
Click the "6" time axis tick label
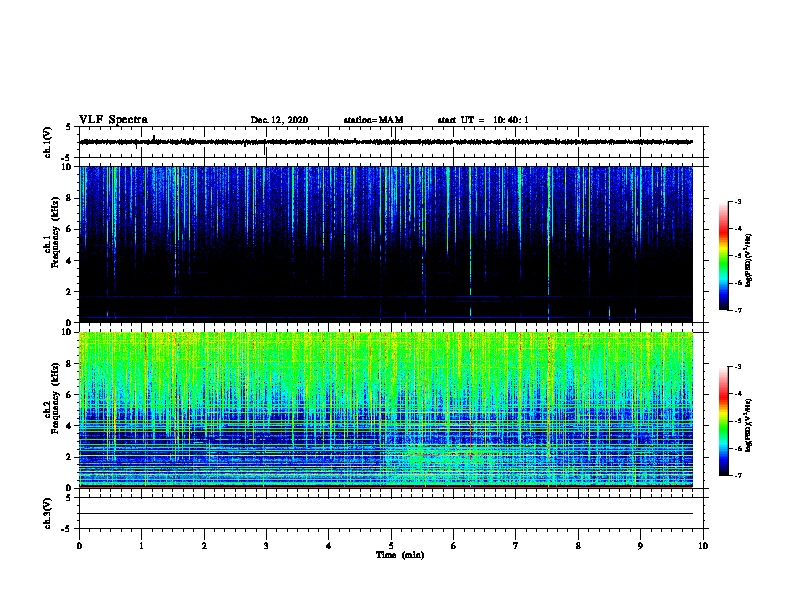pyautogui.click(x=454, y=546)
